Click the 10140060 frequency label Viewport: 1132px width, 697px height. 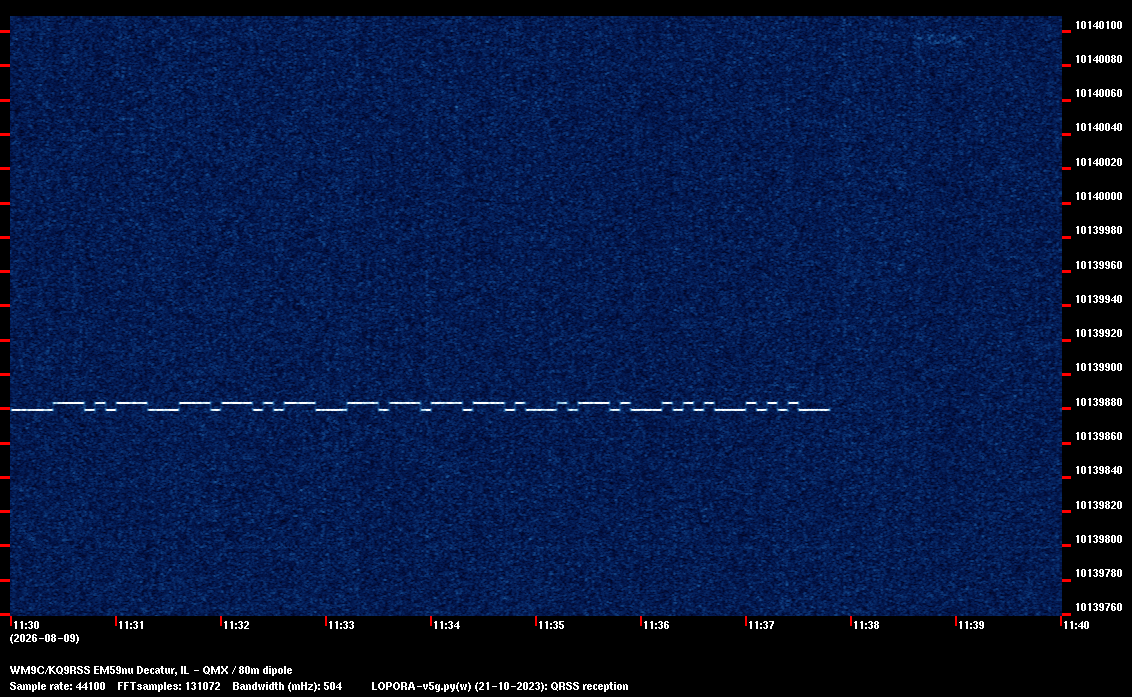[x=1098, y=93]
